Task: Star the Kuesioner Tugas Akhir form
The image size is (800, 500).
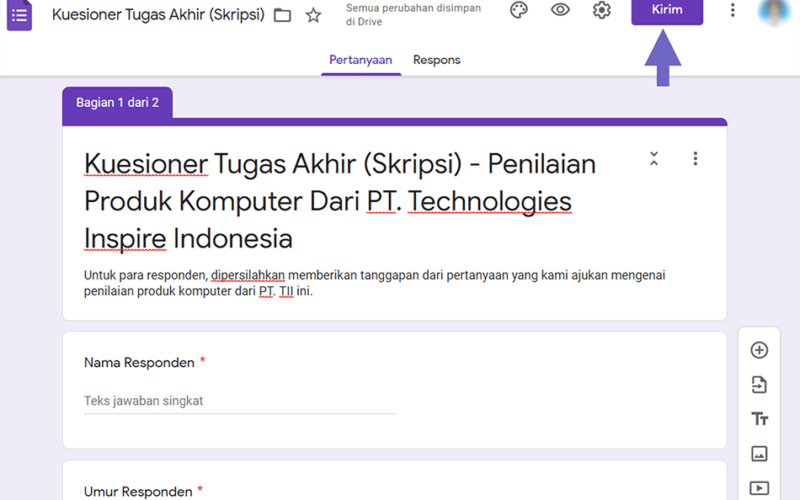Action: pos(313,15)
